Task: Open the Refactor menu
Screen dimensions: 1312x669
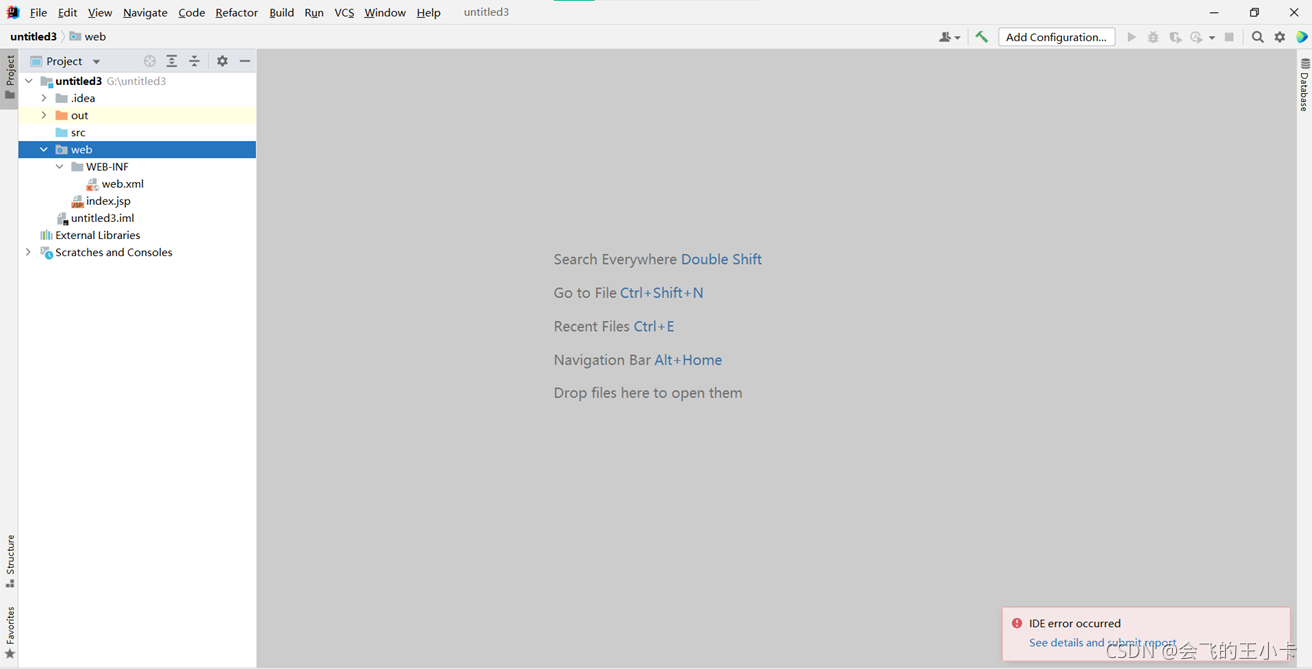Action: pyautogui.click(x=236, y=12)
